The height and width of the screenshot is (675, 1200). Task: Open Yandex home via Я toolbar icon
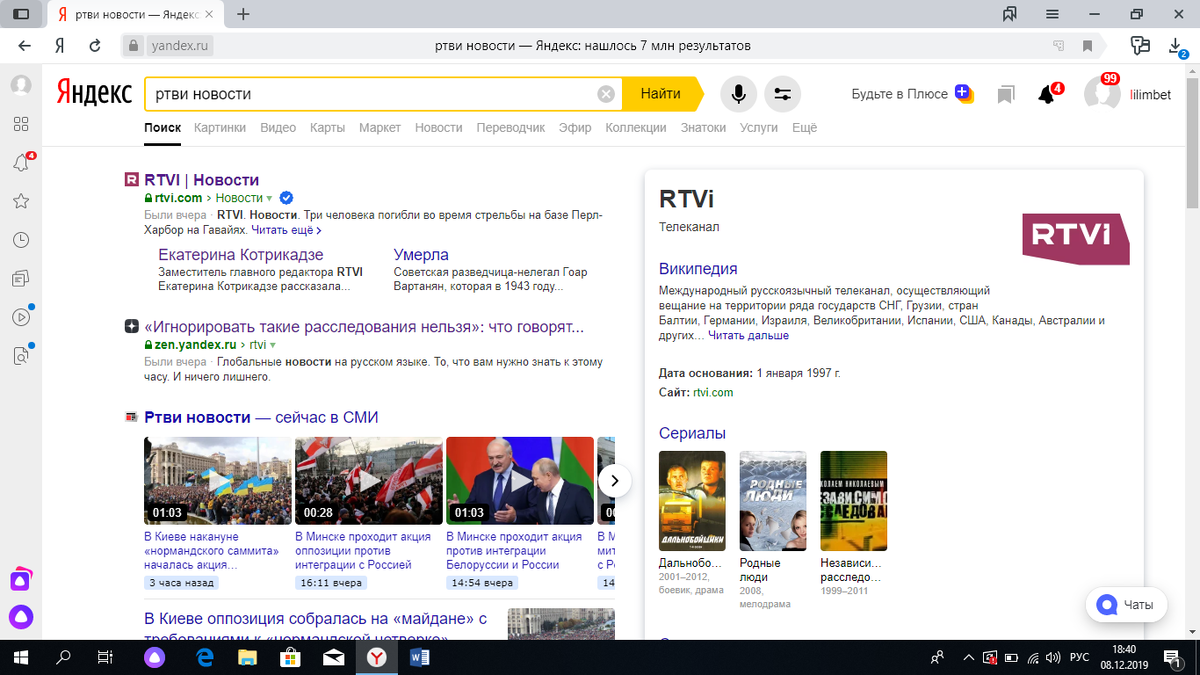pyautogui.click(x=60, y=46)
